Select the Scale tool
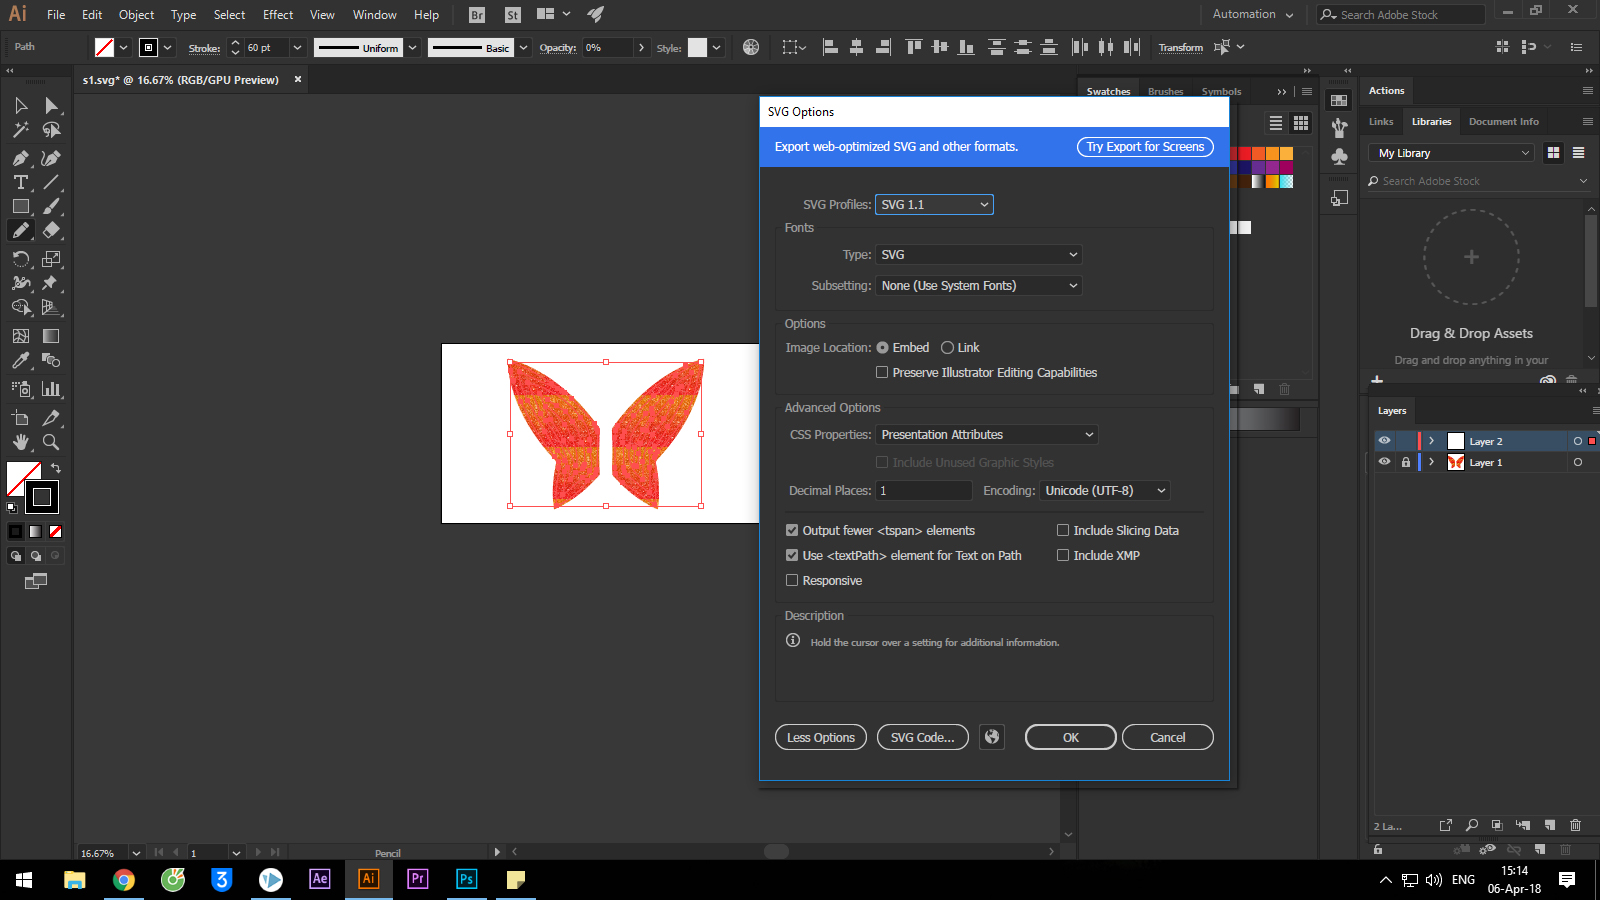Viewport: 1600px width, 900px height. tap(51, 259)
